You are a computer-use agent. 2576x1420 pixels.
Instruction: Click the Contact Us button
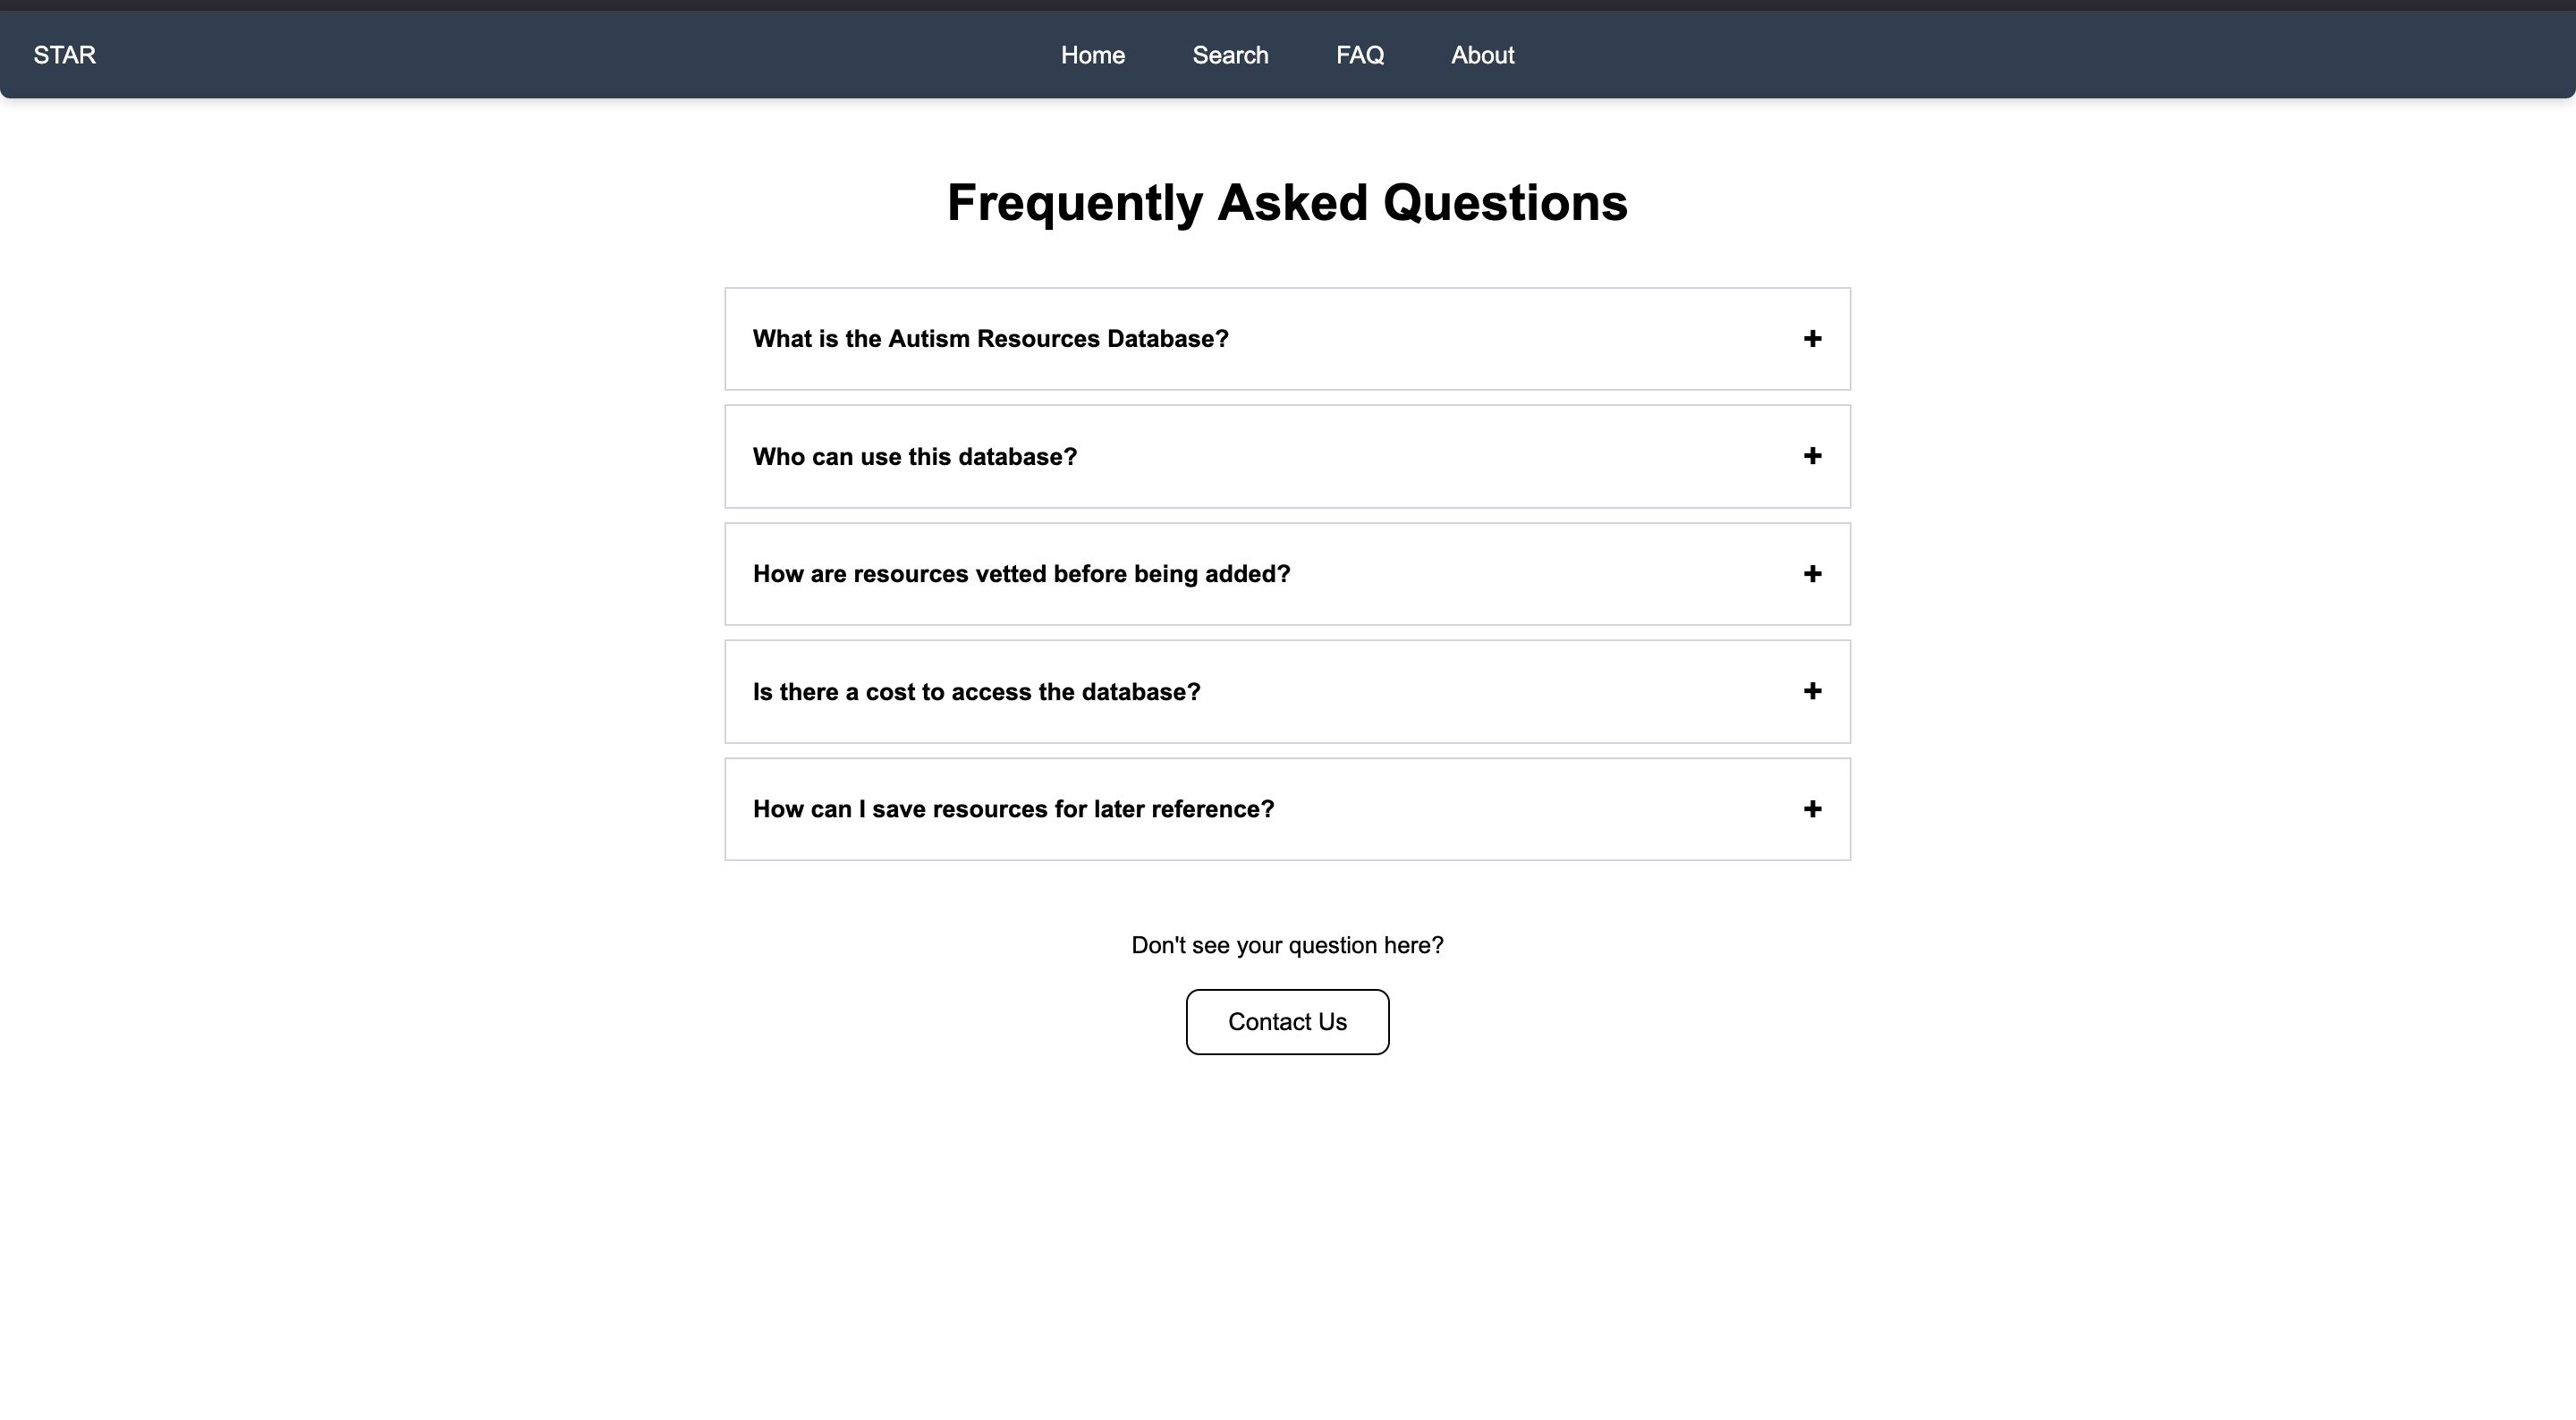click(1287, 1022)
